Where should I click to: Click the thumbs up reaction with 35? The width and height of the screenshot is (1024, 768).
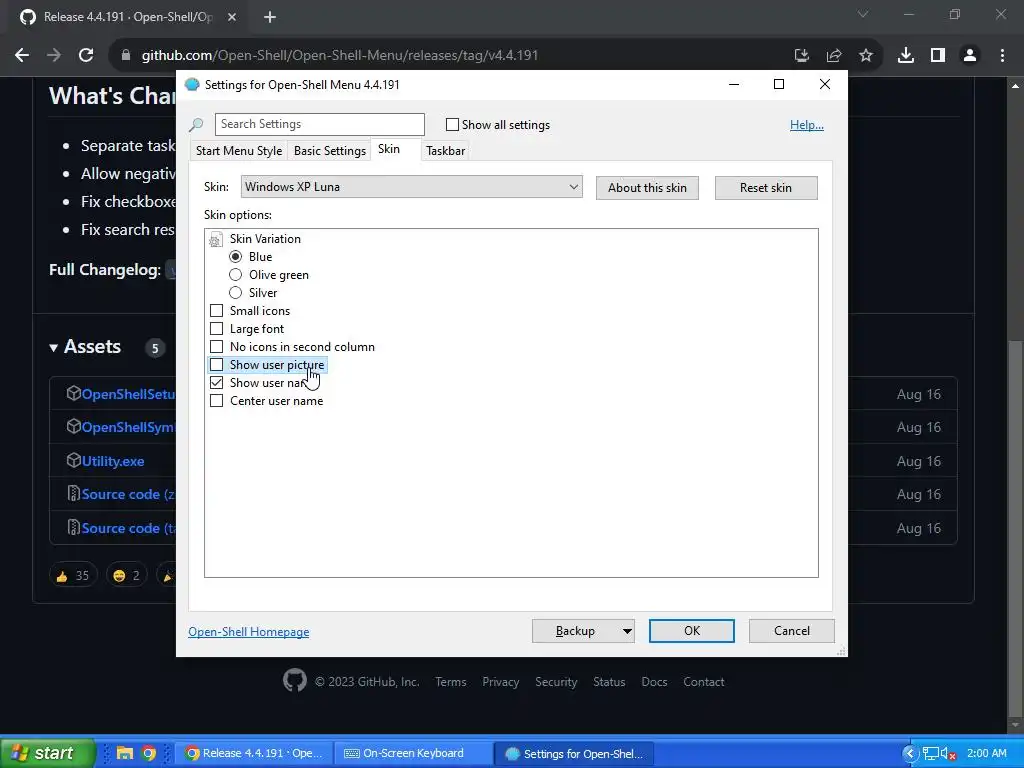(x=73, y=575)
